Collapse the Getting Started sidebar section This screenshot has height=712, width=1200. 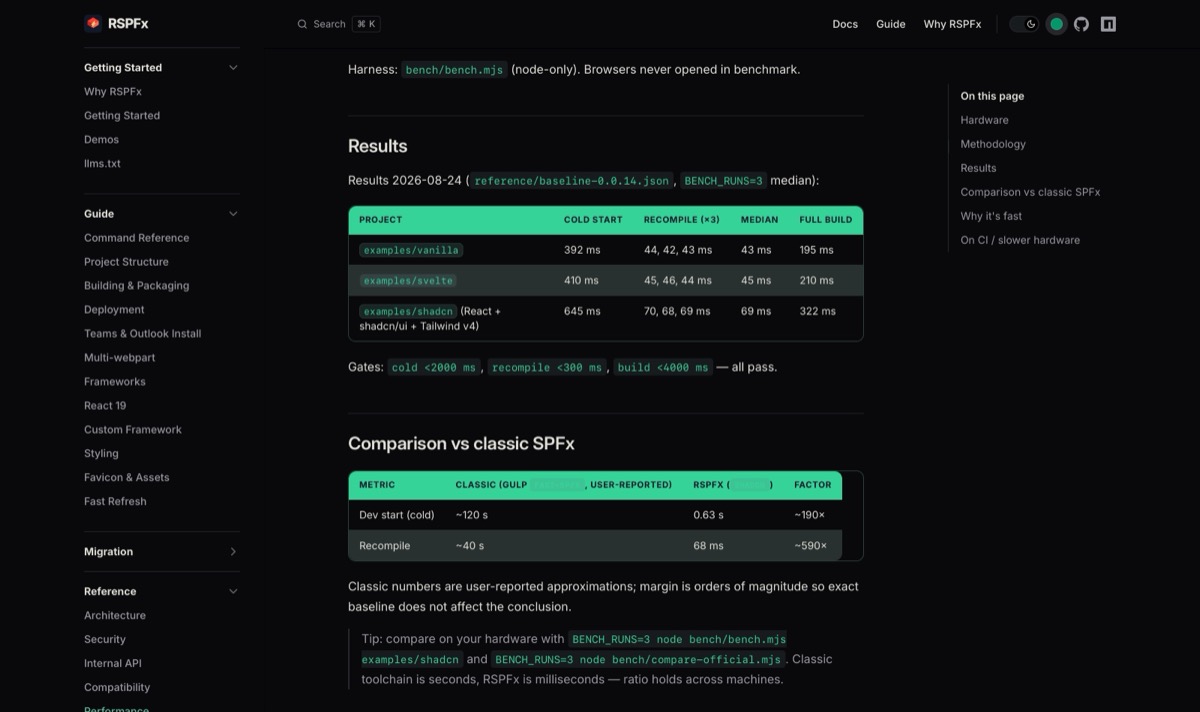[233, 68]
